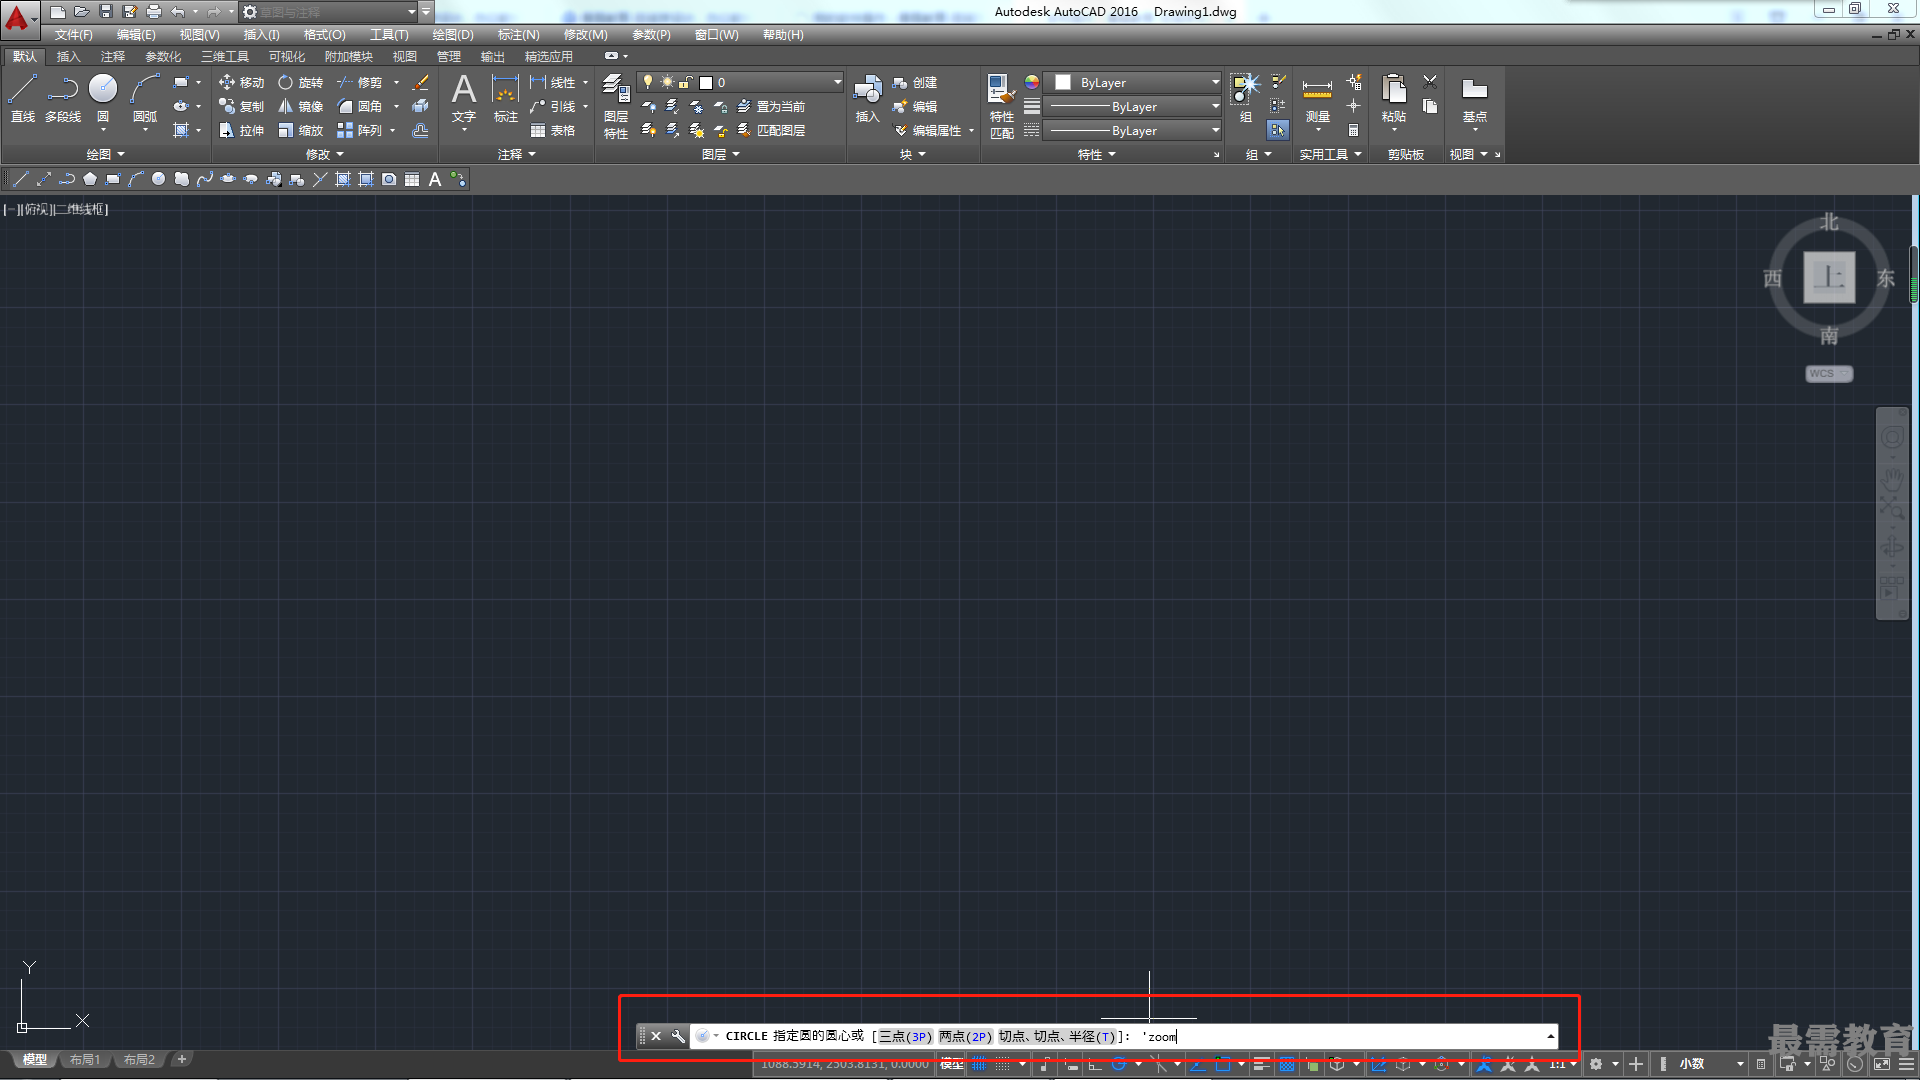Click the 缩放 (Scale) tool
The width and height of the screenshot is (1920, 1080).
pos(300,130)
